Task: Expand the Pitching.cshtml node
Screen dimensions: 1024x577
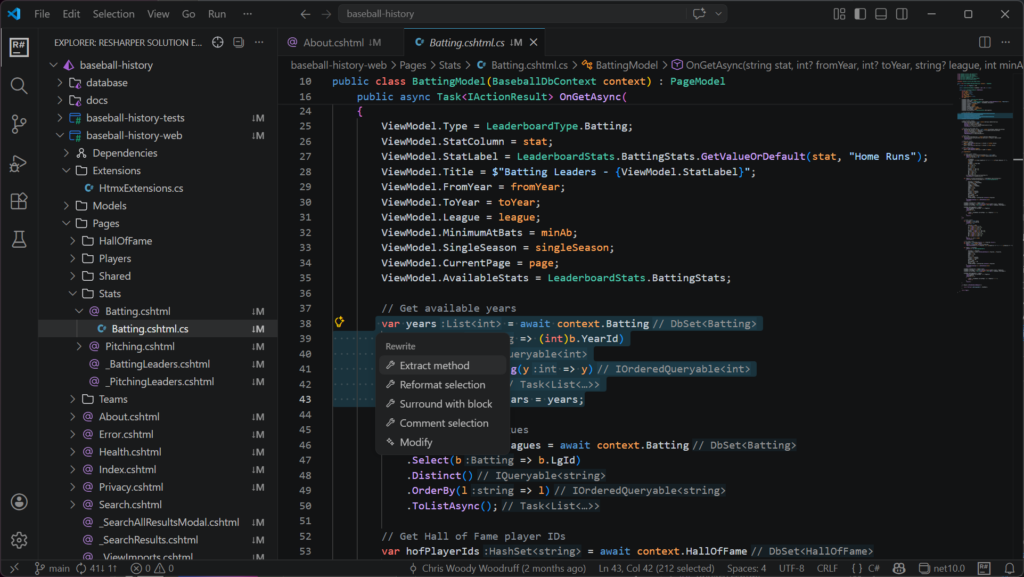Action: click(x=80, y=346)
